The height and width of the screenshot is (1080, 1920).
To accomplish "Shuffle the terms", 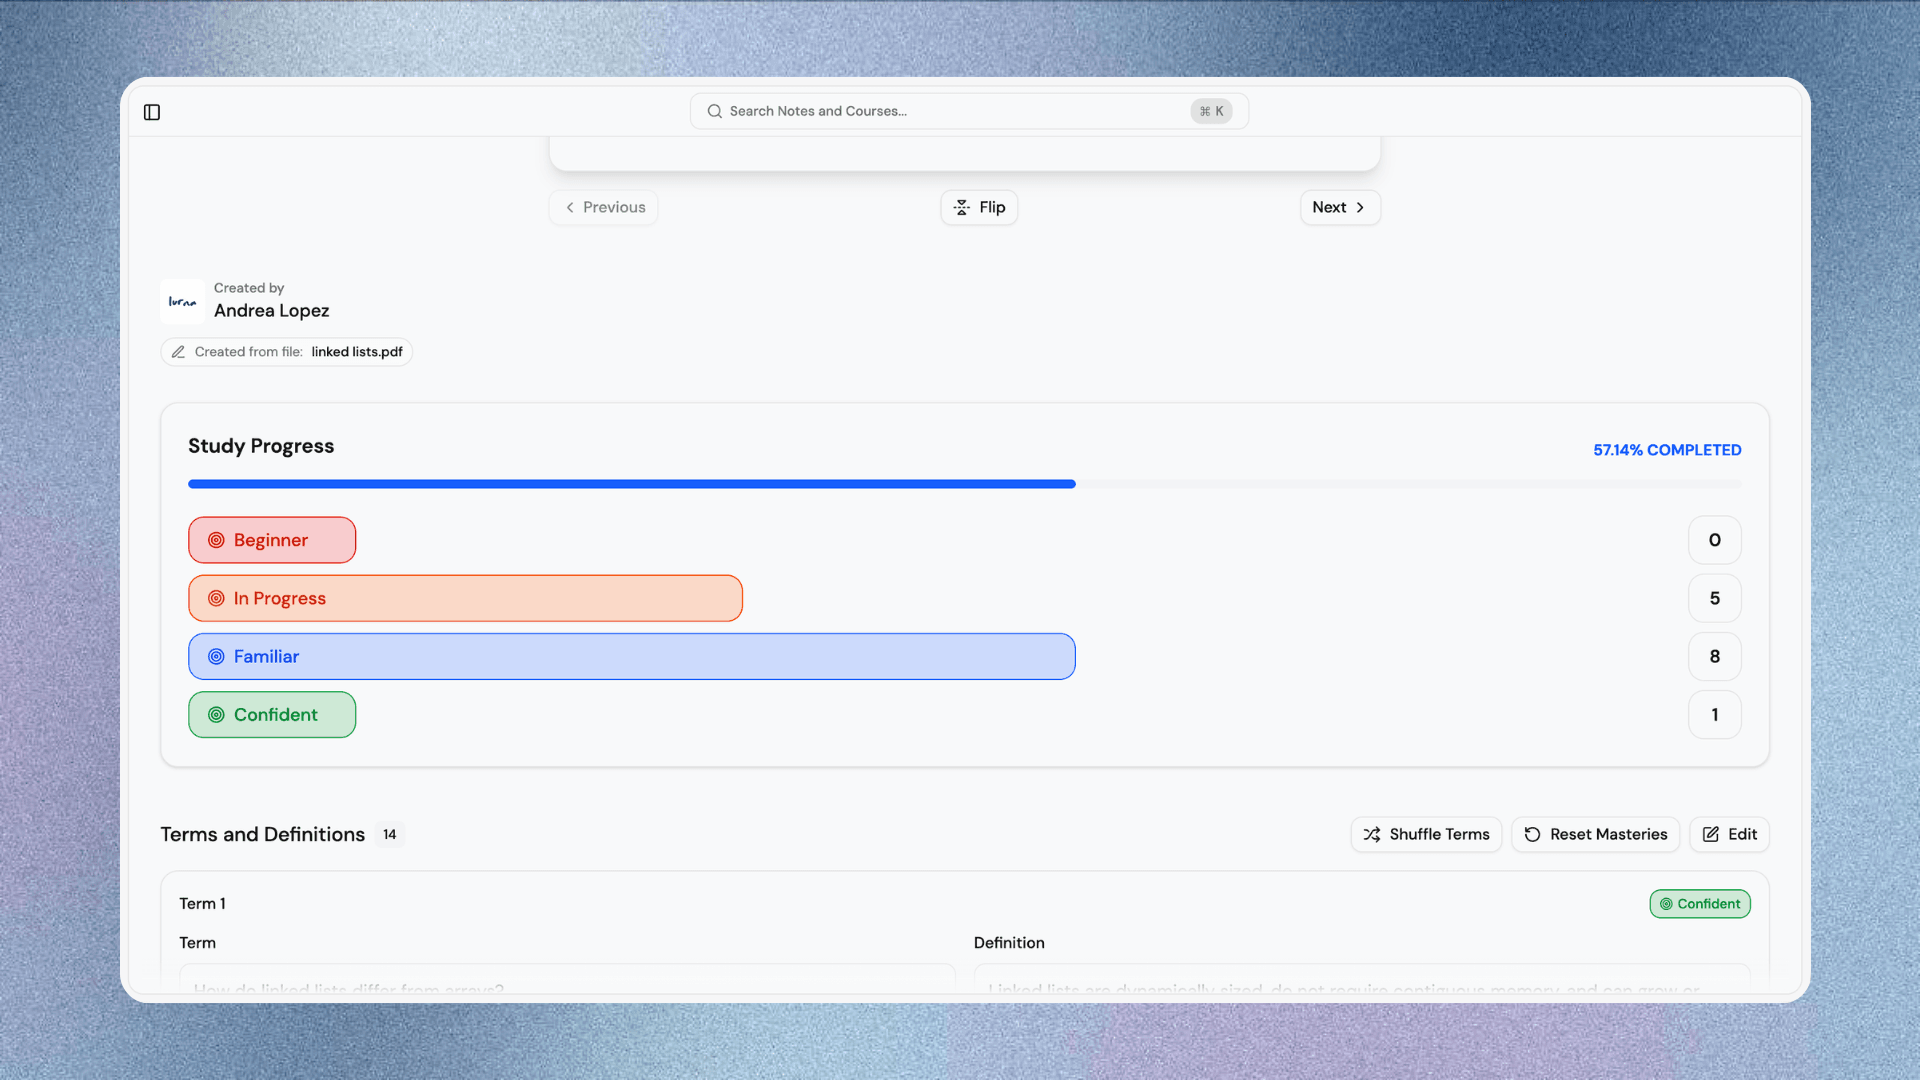I will (1426, 834).
